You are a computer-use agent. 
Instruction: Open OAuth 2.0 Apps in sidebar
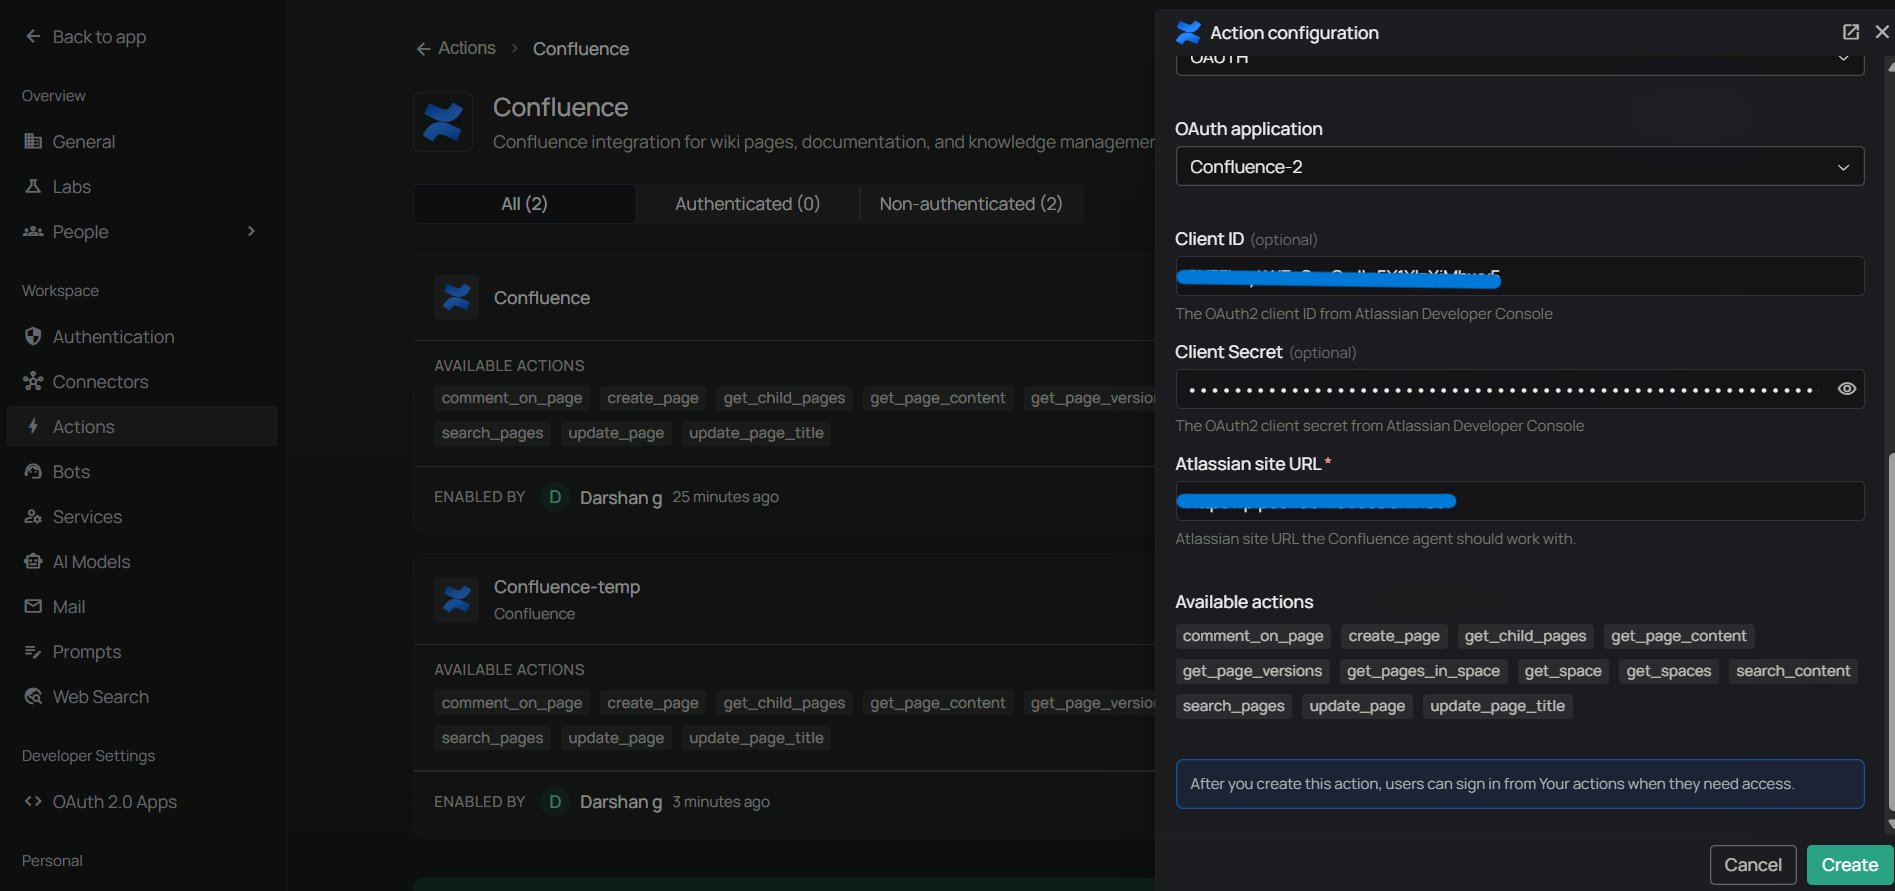point(142,801)
